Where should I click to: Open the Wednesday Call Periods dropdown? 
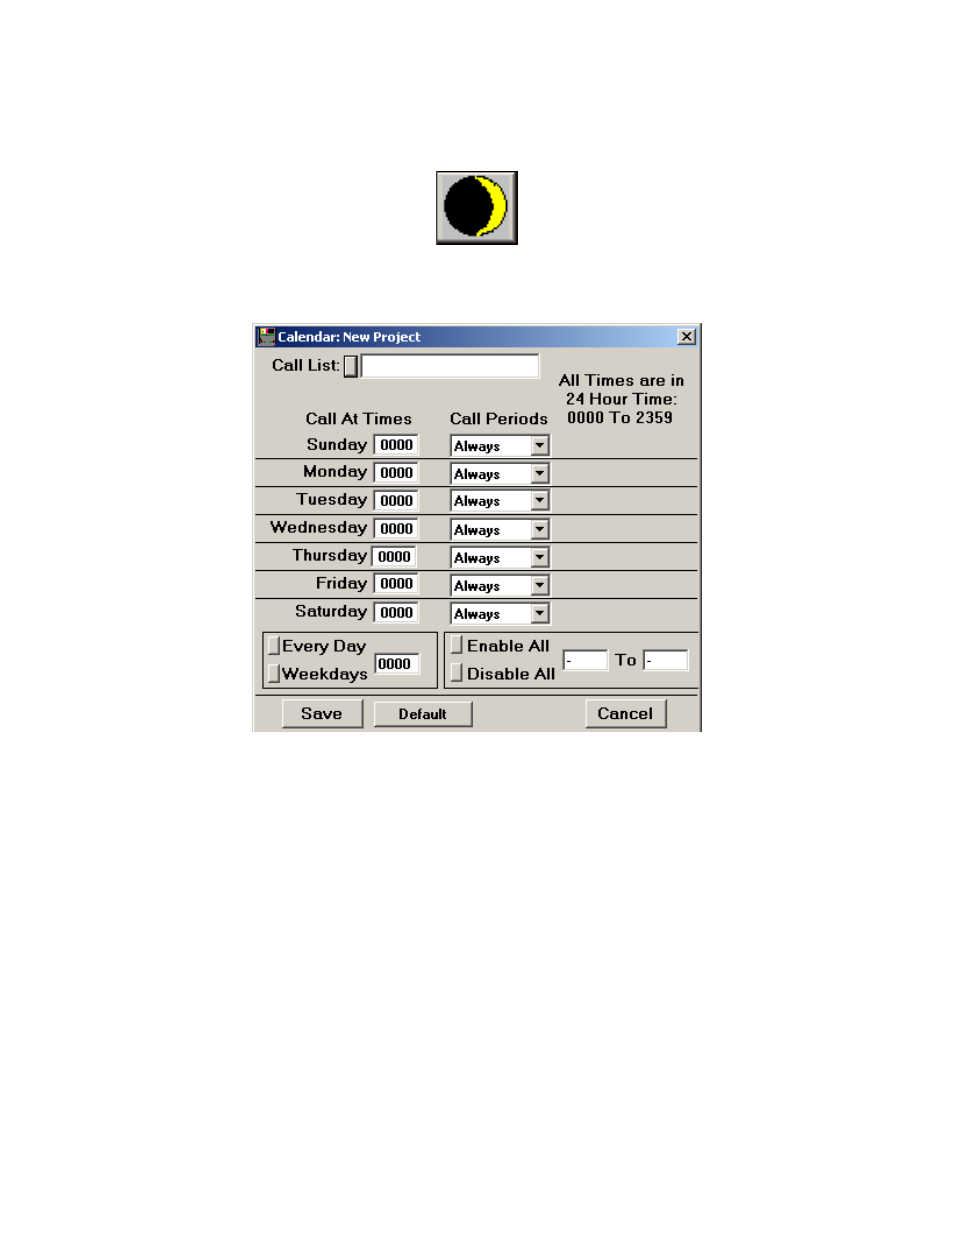[539, 530]
